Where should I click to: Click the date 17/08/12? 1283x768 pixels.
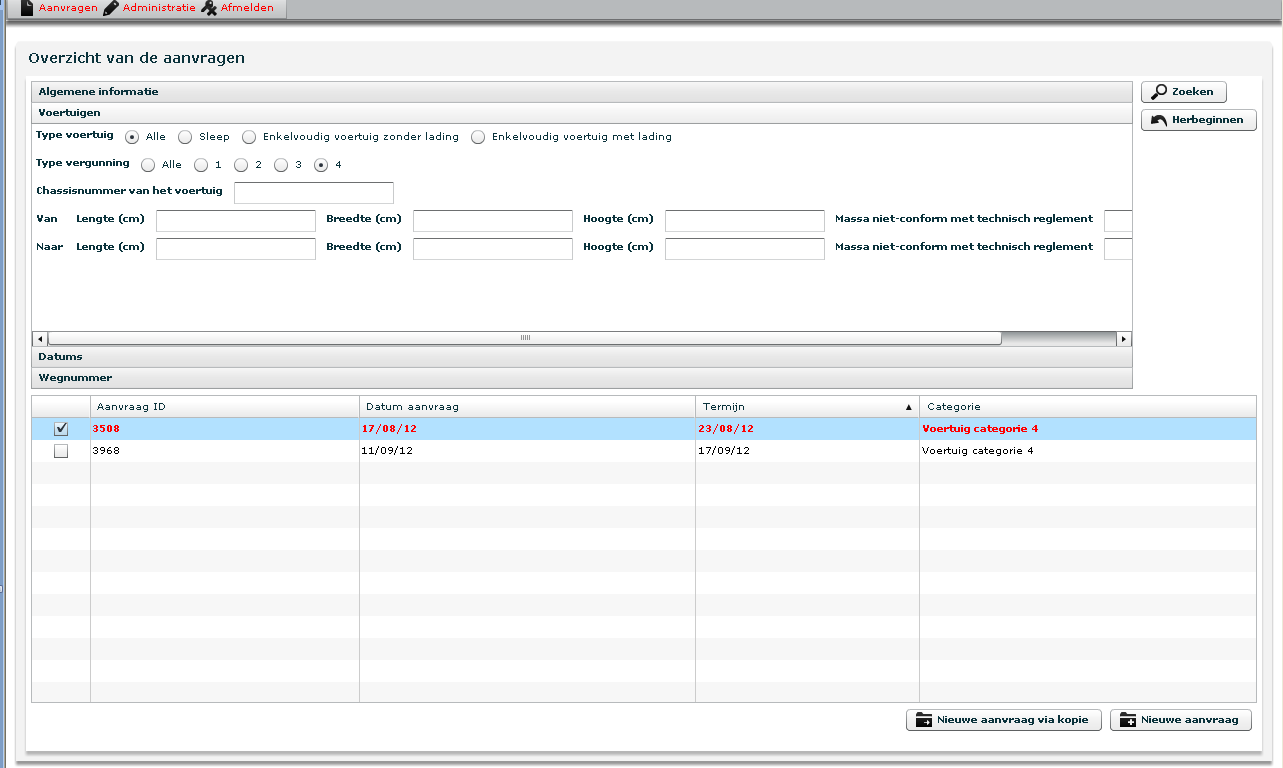(x=388, y=429)
